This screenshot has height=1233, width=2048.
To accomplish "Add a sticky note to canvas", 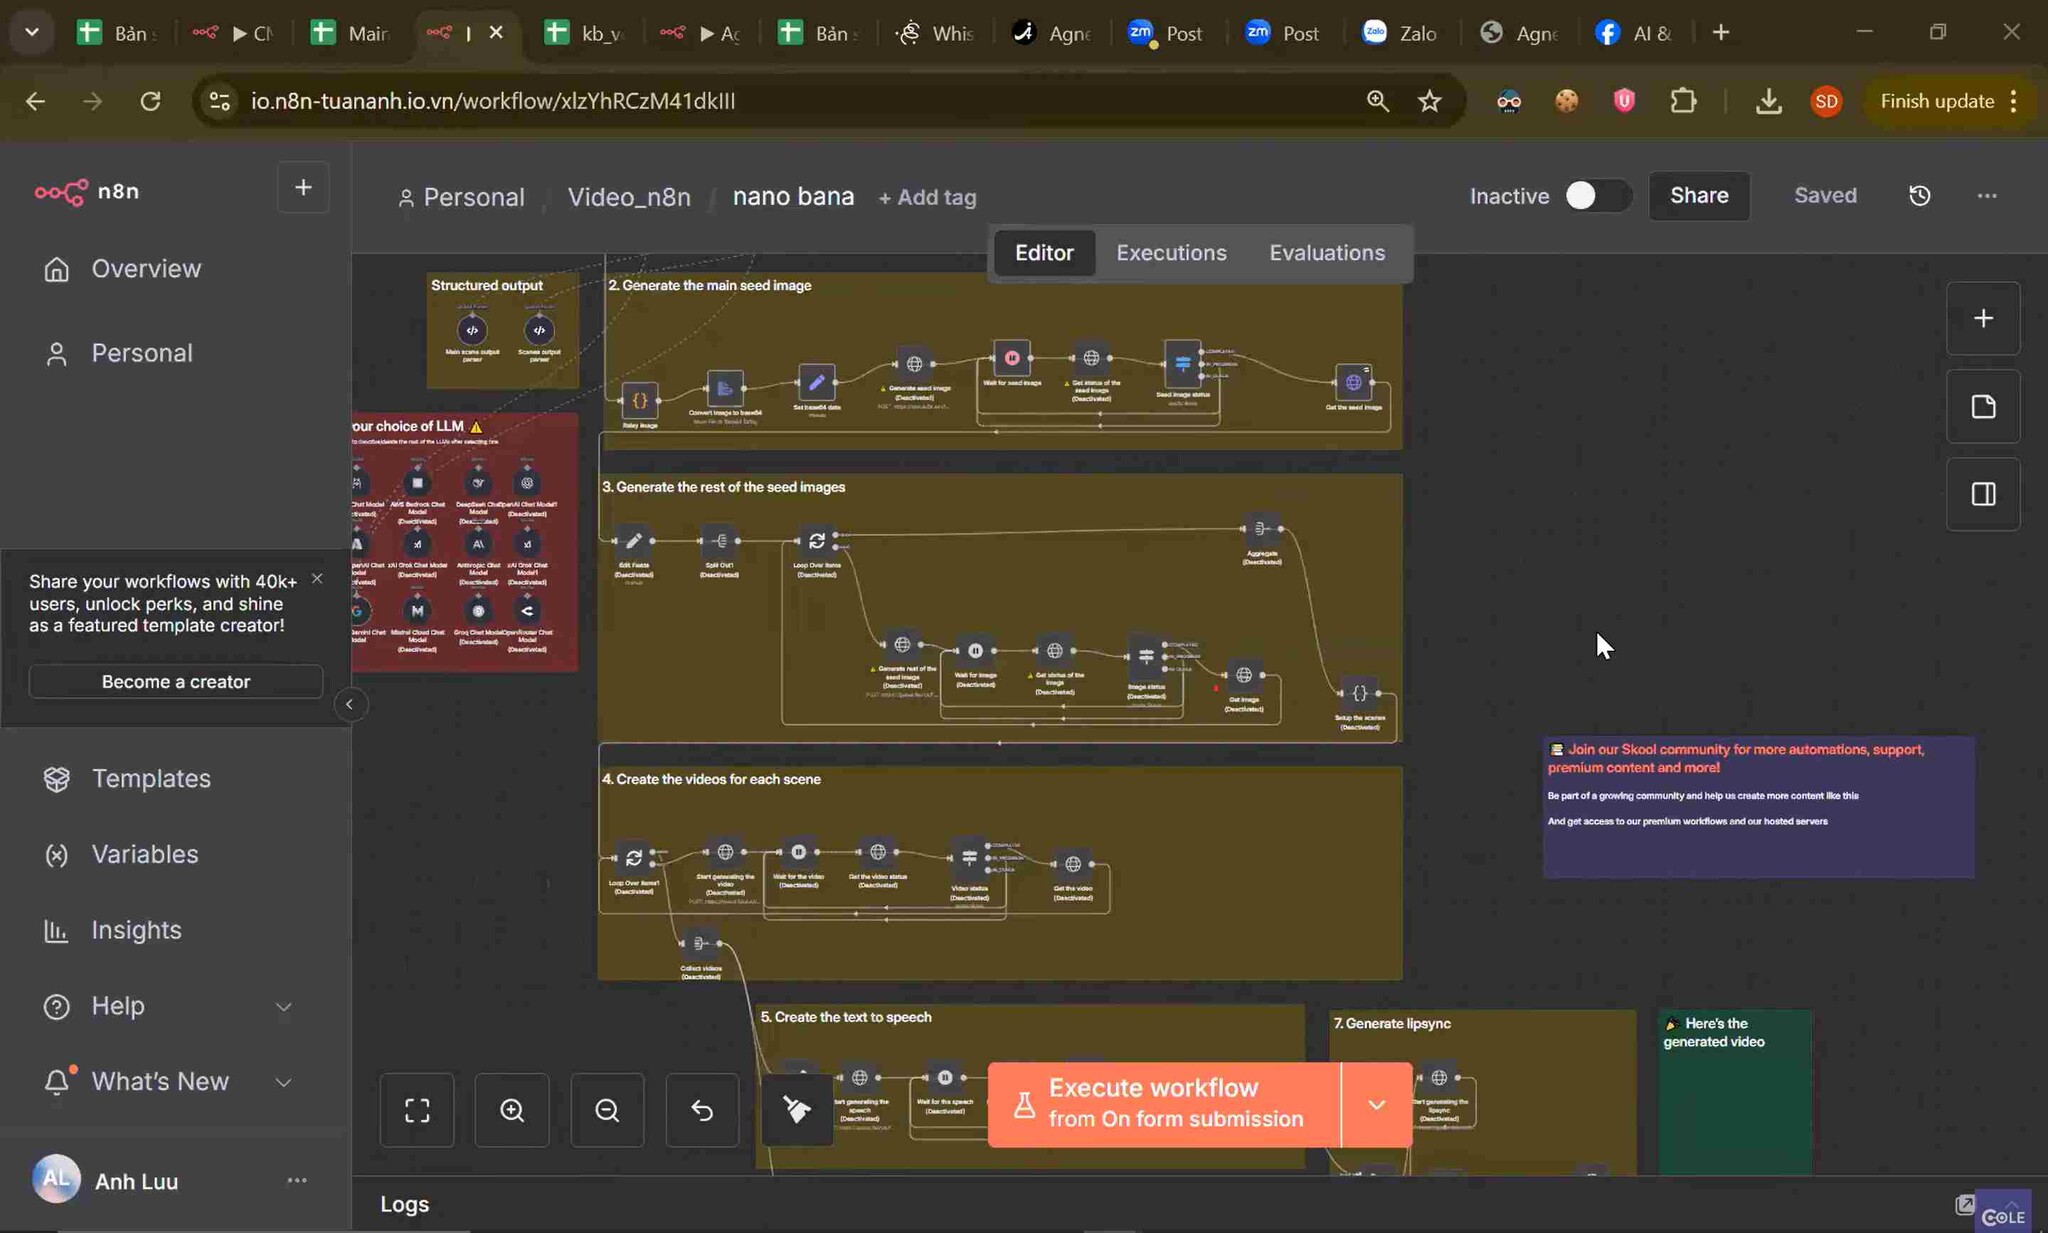I will pos(1983,407).
